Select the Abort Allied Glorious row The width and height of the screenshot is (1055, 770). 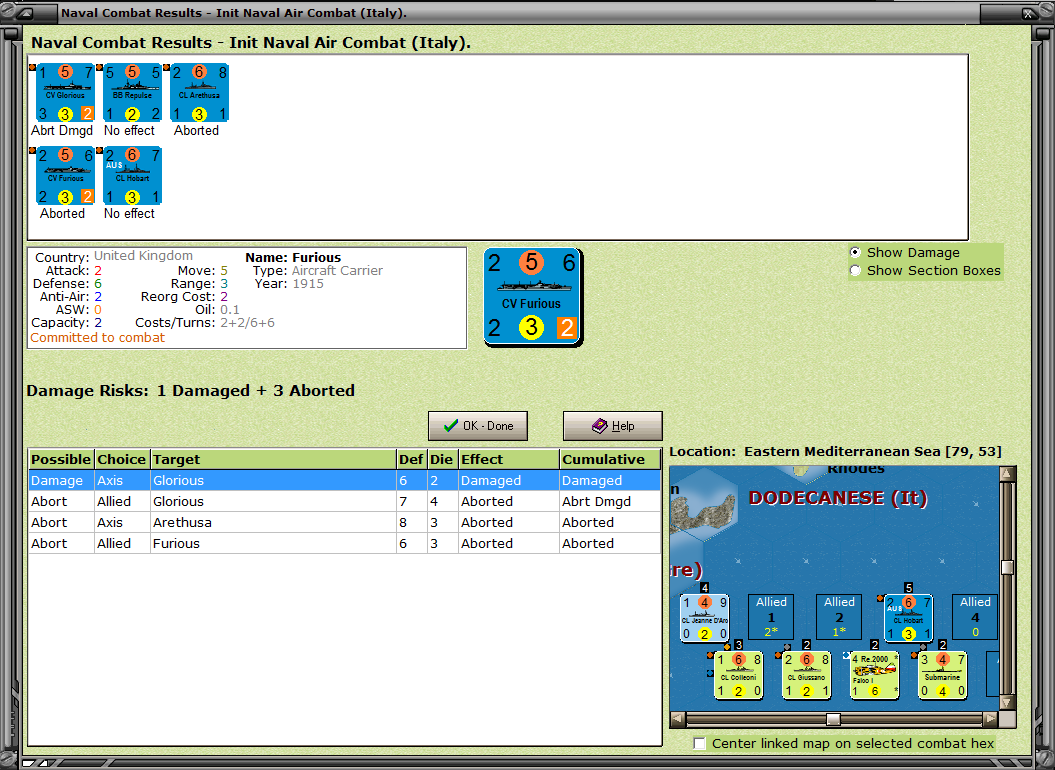tap(344, 501)
